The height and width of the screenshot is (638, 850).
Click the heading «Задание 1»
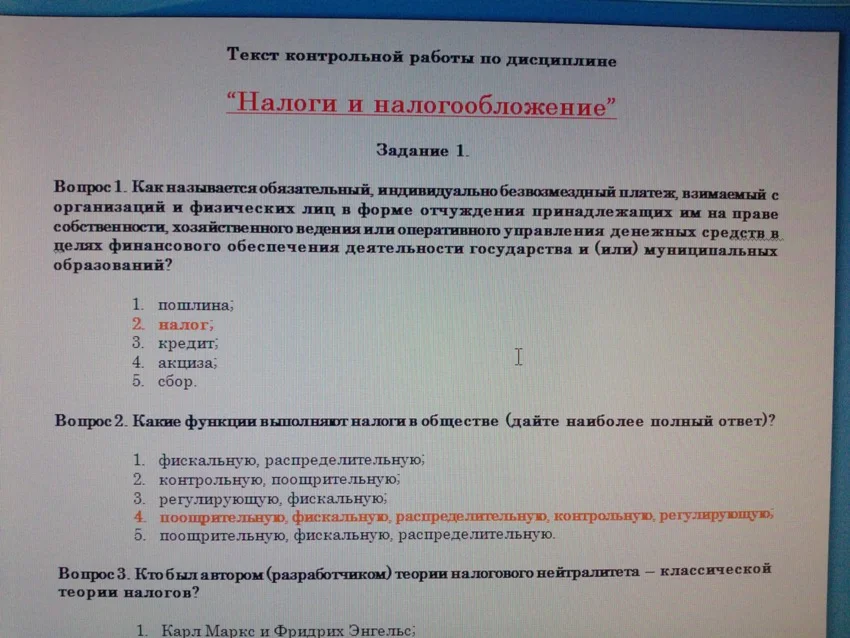click(x=422, y=152)
